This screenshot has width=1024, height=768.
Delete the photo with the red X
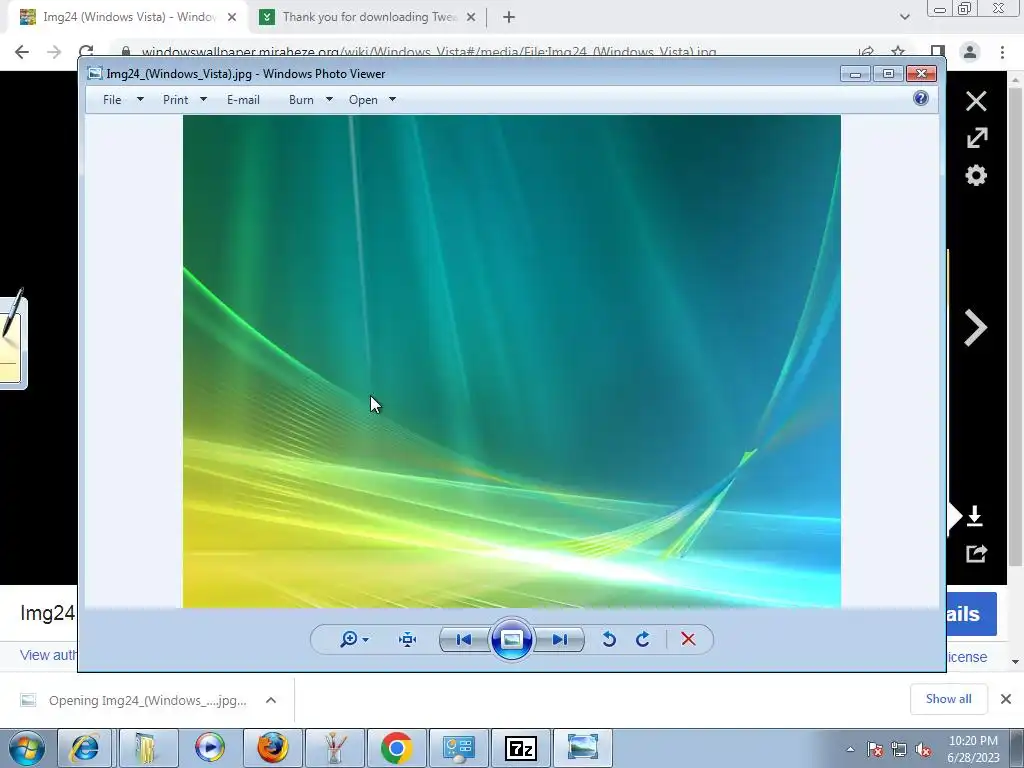tap(688, 639)
